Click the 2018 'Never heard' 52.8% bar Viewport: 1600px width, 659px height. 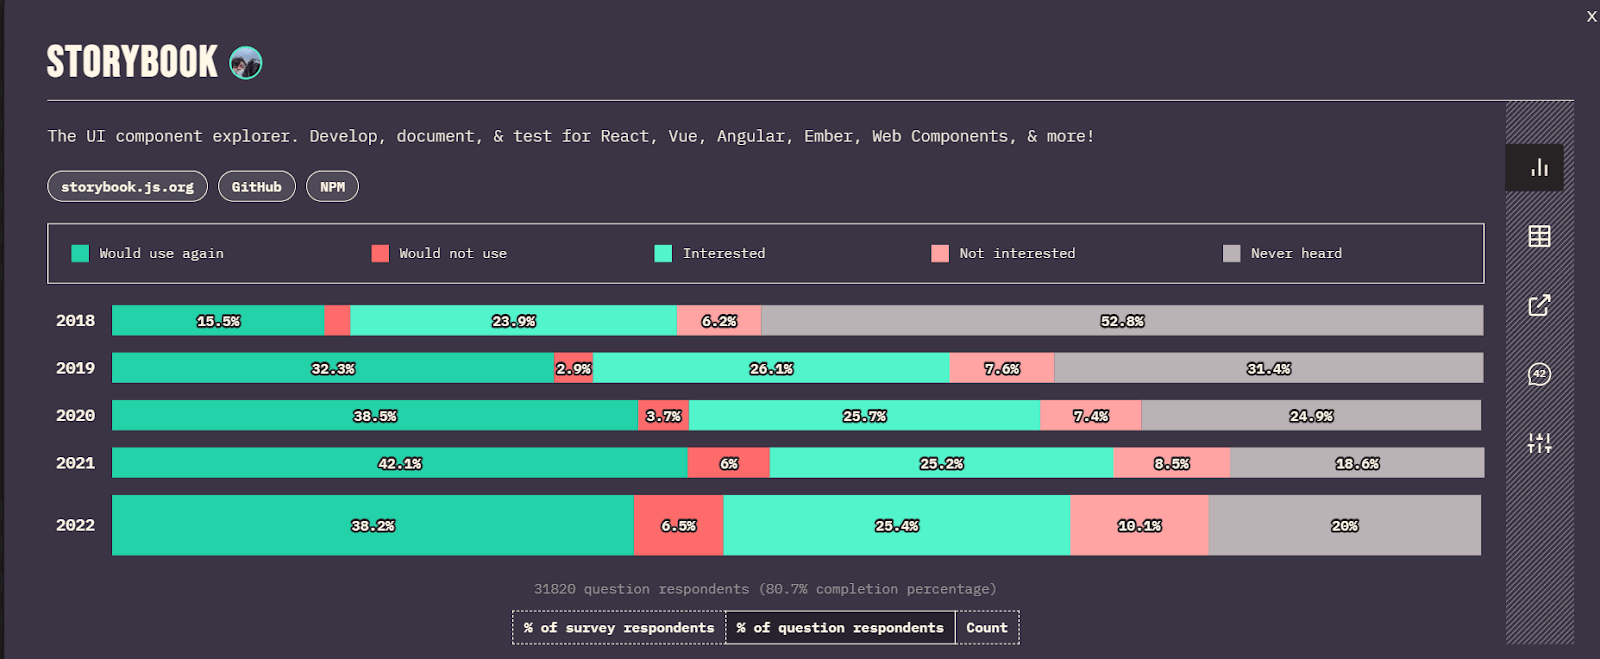1121,321
